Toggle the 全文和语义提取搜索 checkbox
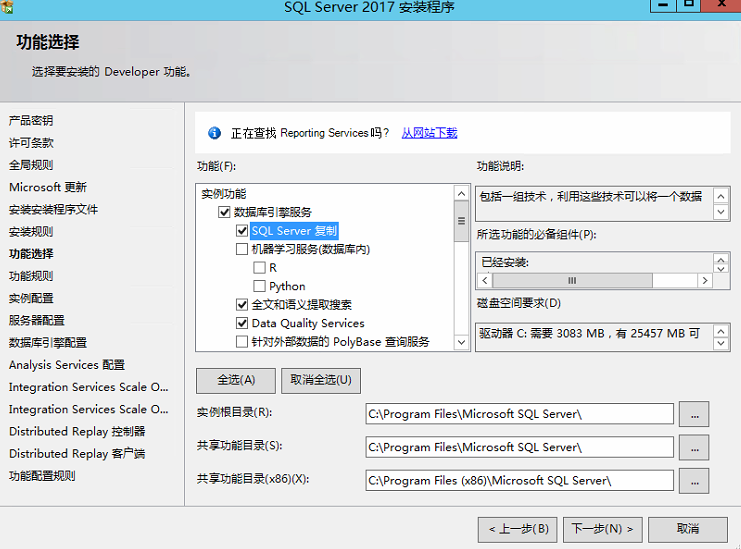Image resolution: width=741 pixels, height=549 pixels. (x=242, y=305)
